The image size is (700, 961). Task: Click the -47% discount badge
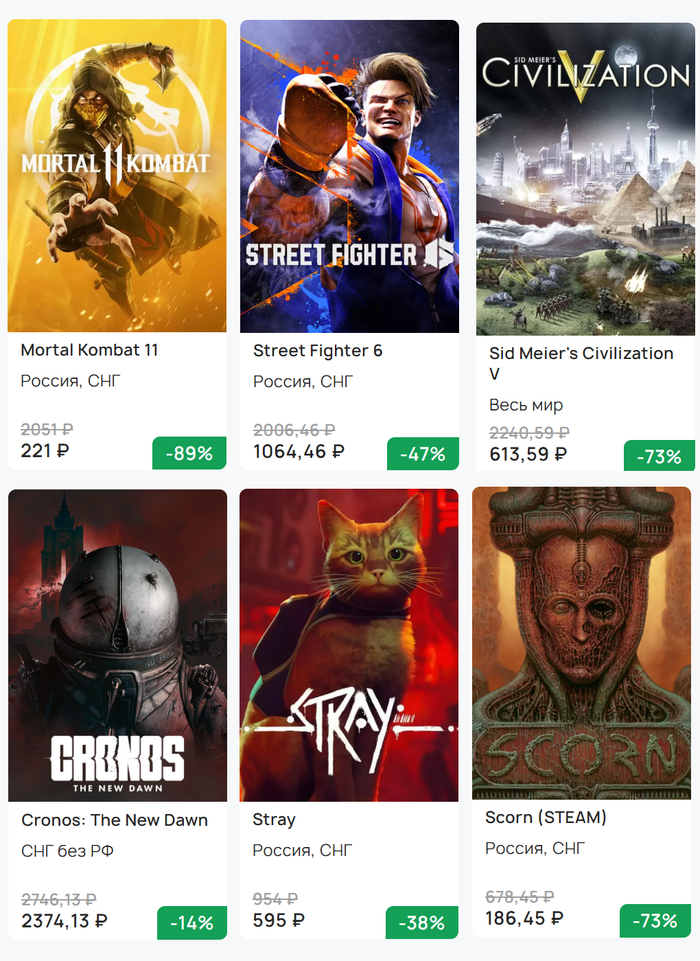click(x=423, y=454)
